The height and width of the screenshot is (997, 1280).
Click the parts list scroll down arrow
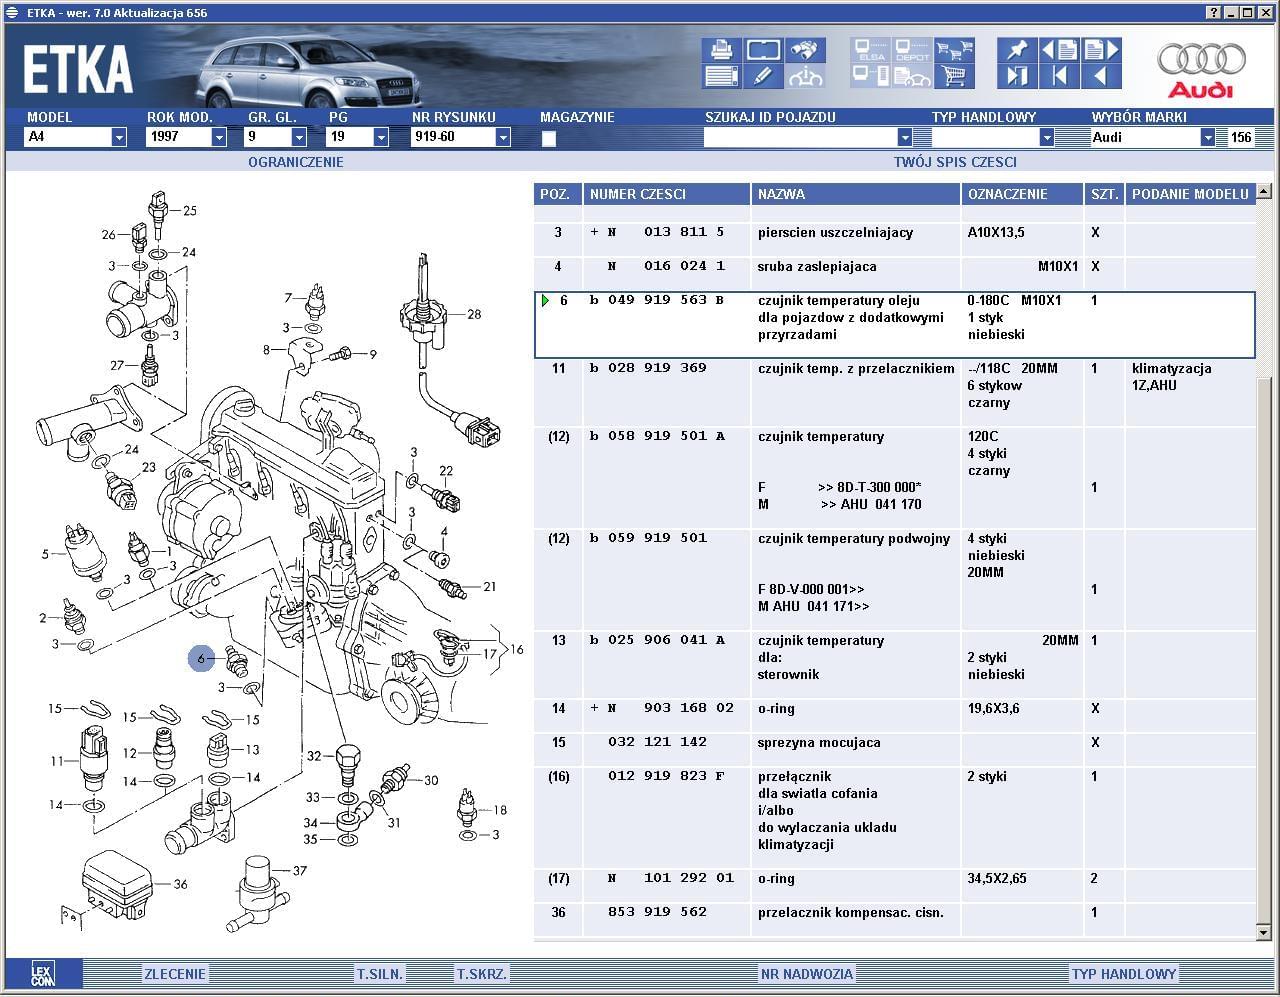(1264, 933)
